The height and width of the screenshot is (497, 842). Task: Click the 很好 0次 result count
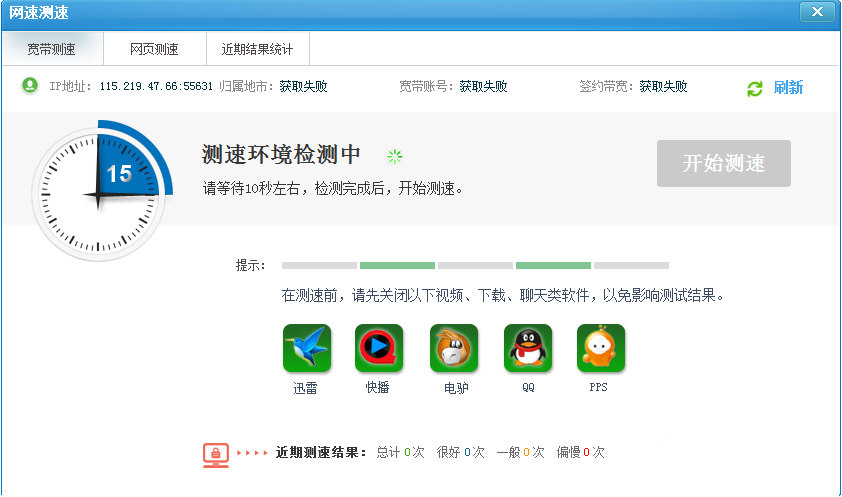[461, 452]
